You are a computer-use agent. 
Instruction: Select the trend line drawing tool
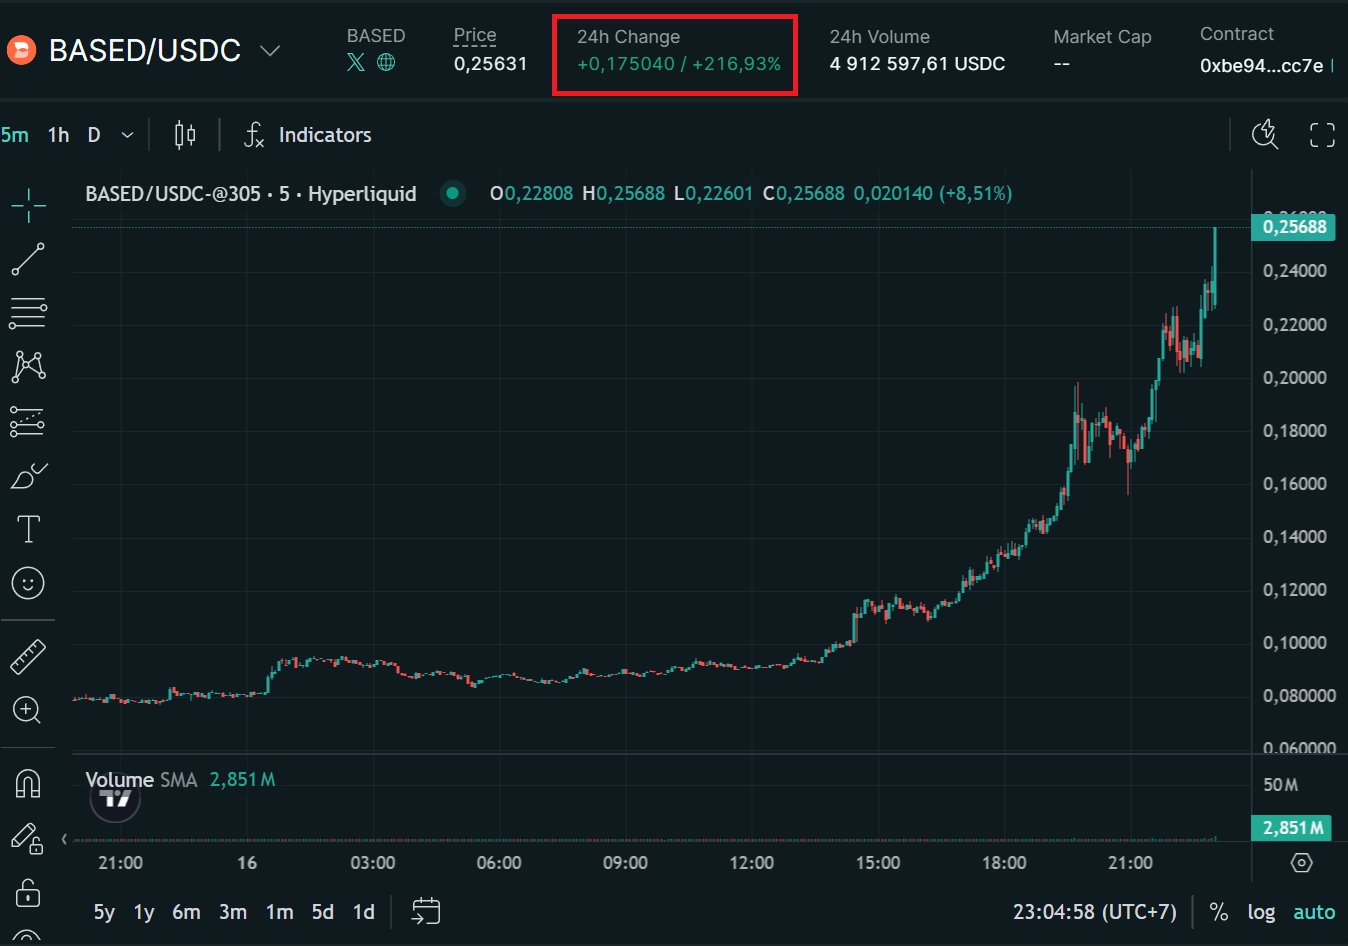pos(28,259)
